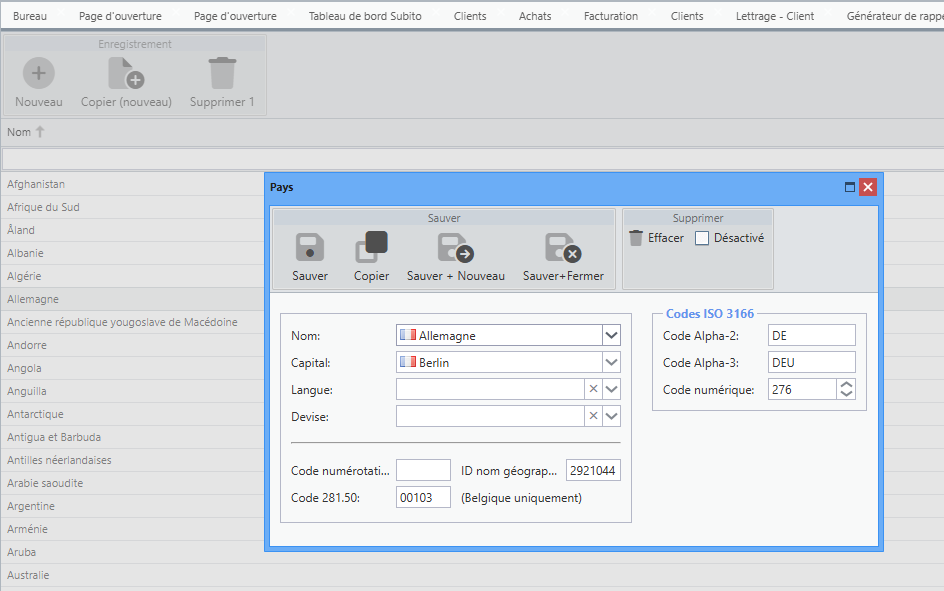Select Angola in the list
This screenshot has width=944, height=591.
(25, 368)
